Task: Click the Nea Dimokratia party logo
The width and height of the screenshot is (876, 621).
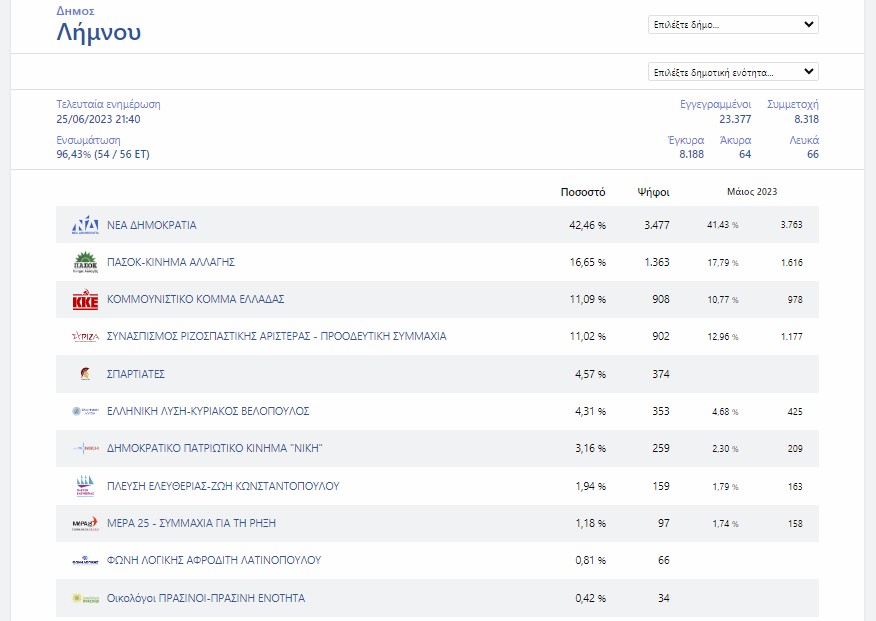Action: click(85, 224)
